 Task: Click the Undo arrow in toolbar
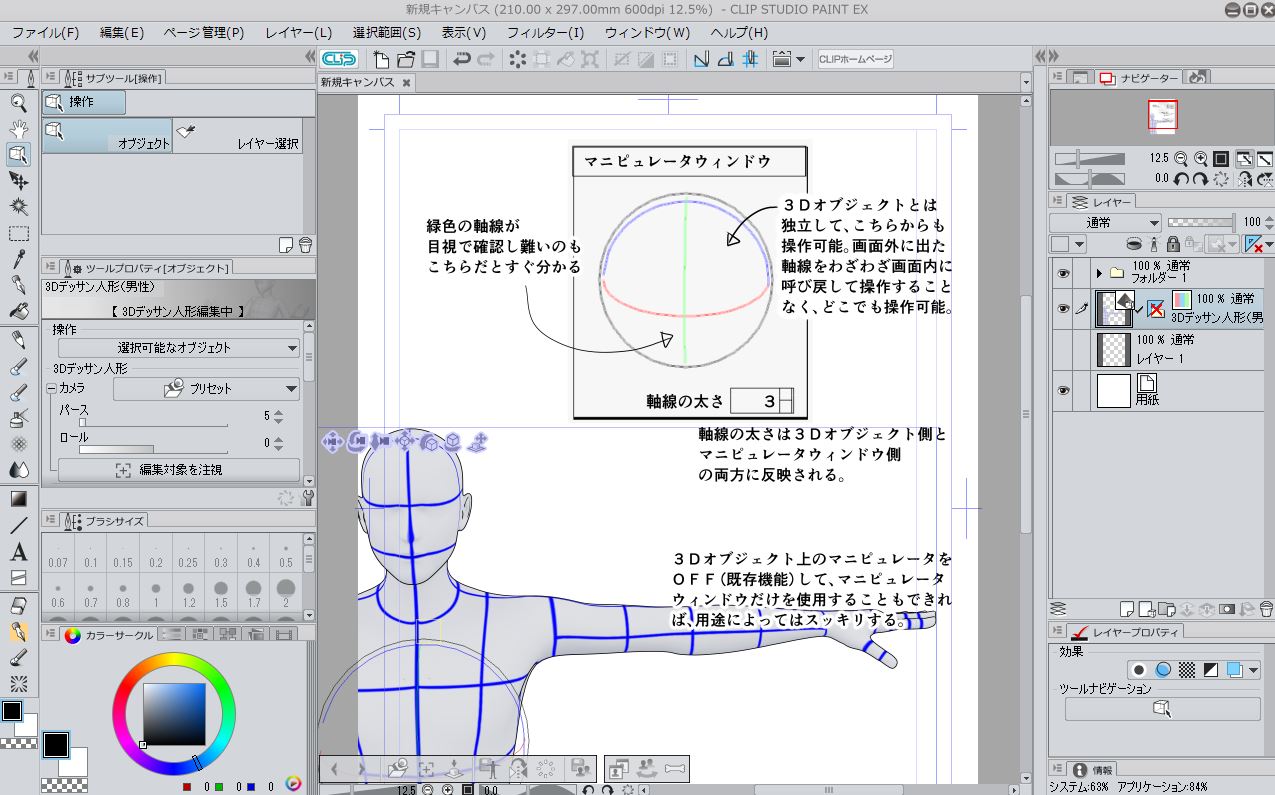point(461,59)
